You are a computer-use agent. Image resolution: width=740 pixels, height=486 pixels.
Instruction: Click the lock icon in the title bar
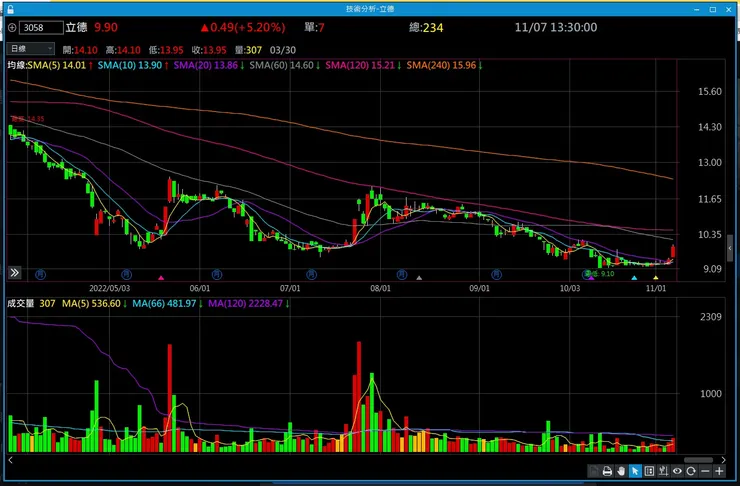tap(10, 9)
